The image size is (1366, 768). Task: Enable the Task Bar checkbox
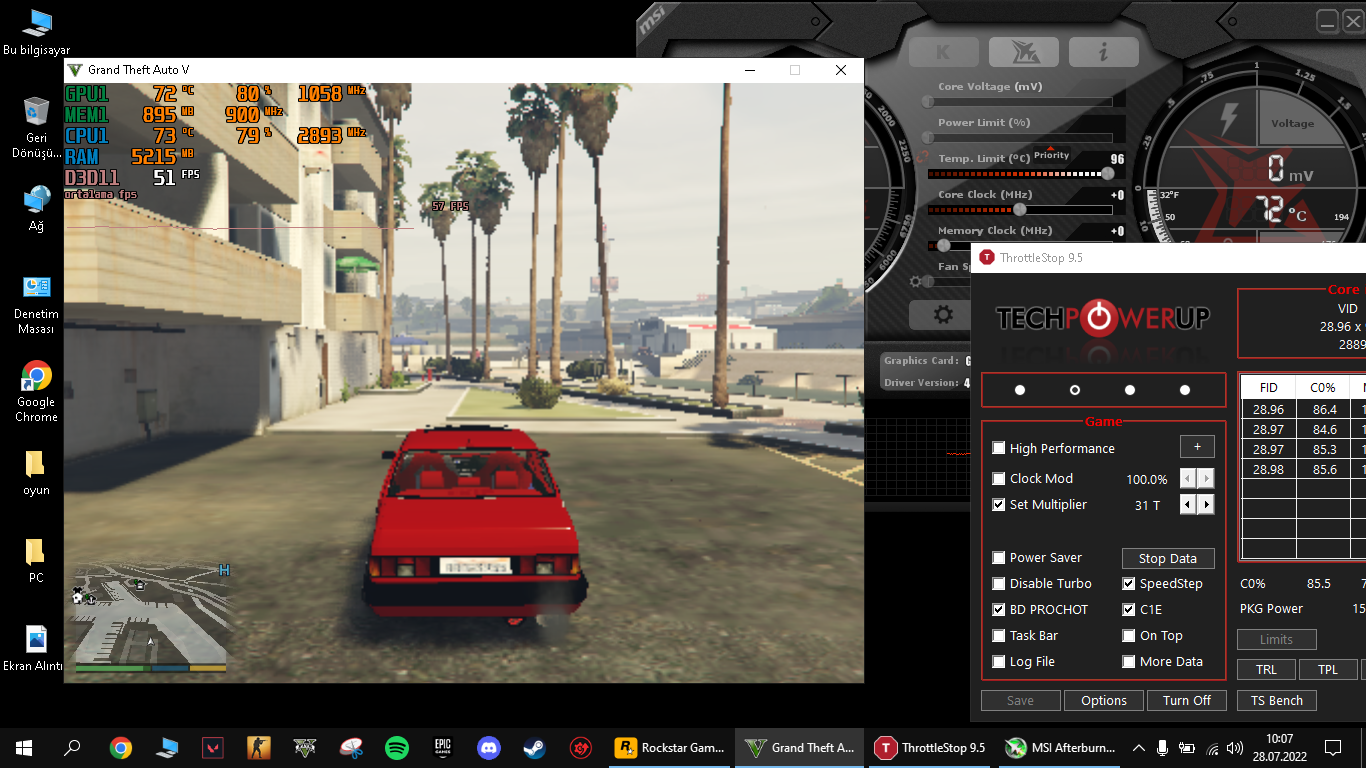click(999, 636)
